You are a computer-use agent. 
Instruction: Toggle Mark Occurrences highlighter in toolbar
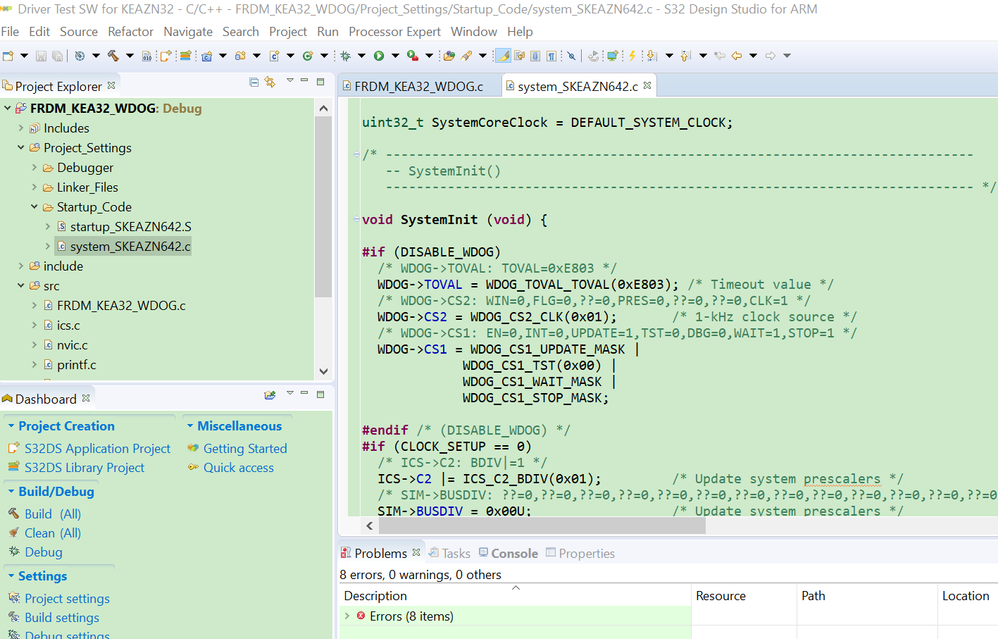[503, 56]
